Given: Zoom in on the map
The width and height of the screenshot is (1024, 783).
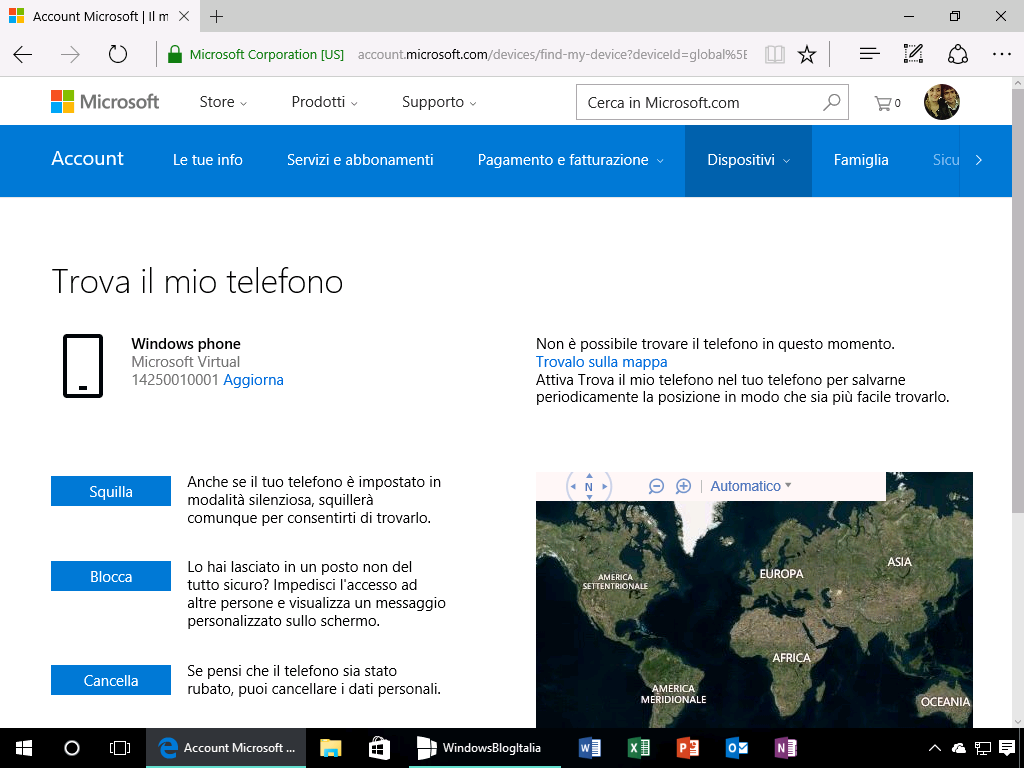Looking at the screenshot, I should [x=683, y=486].
